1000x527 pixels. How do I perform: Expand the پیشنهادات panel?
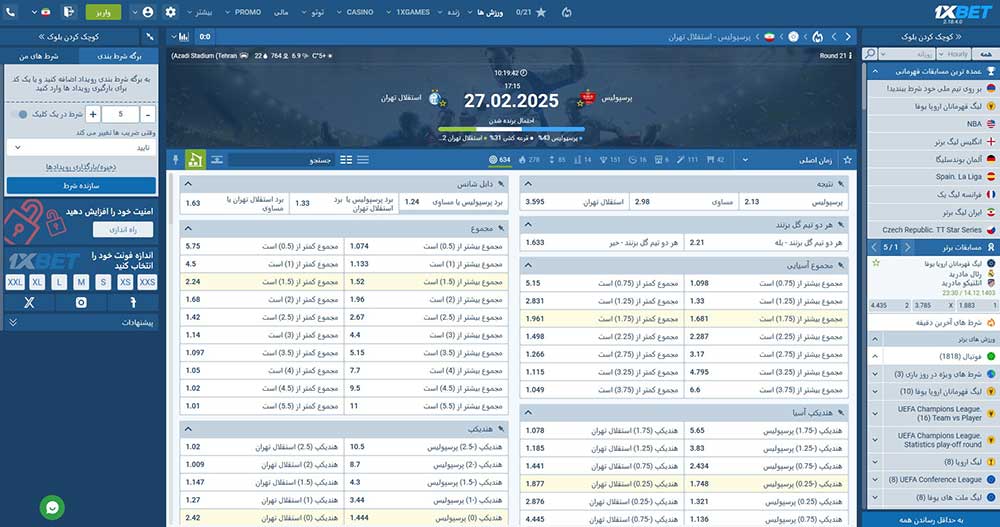[x=81, y=323]
